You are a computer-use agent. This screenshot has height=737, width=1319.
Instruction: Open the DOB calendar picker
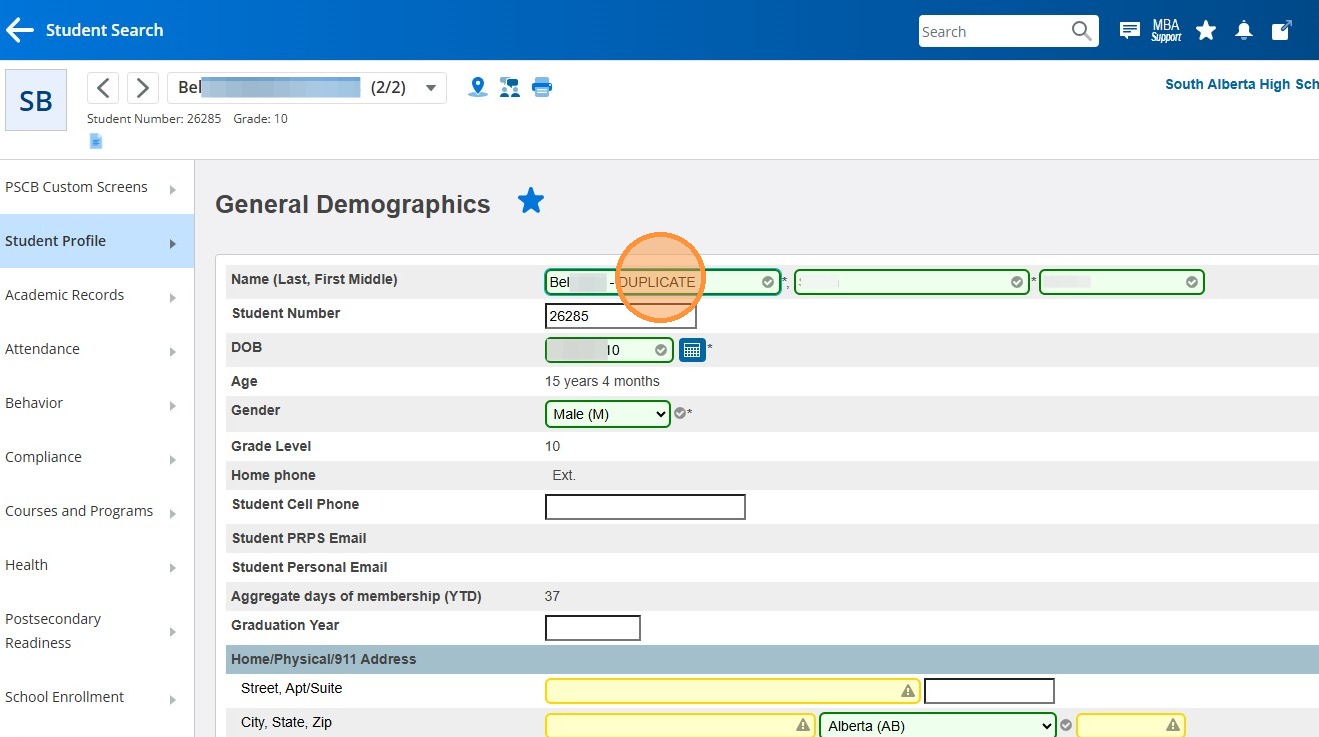(692, 350)
